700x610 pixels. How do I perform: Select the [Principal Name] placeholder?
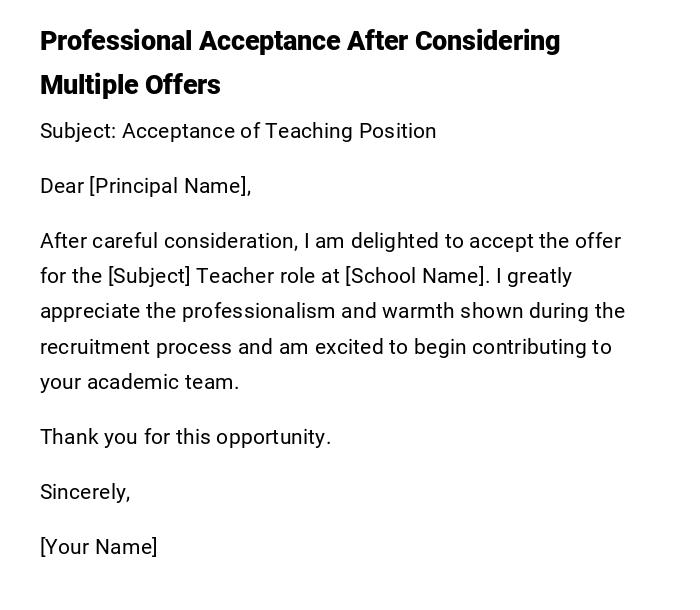[x=169, y=186]
